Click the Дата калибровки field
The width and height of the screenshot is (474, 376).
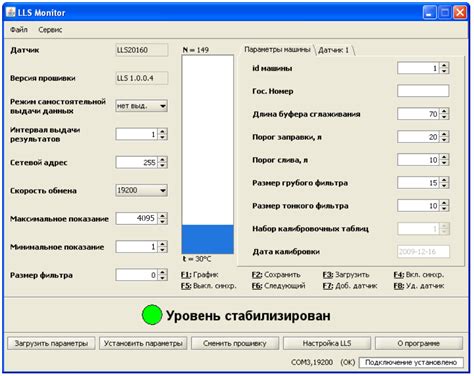click(x=423, y=252)
